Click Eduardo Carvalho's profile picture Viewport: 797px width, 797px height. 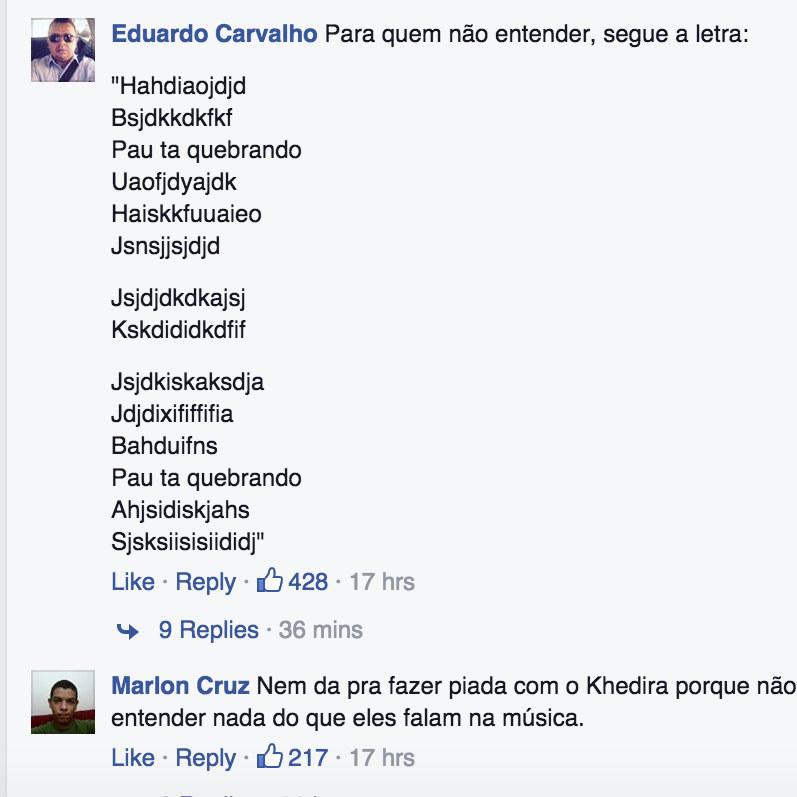63,50
